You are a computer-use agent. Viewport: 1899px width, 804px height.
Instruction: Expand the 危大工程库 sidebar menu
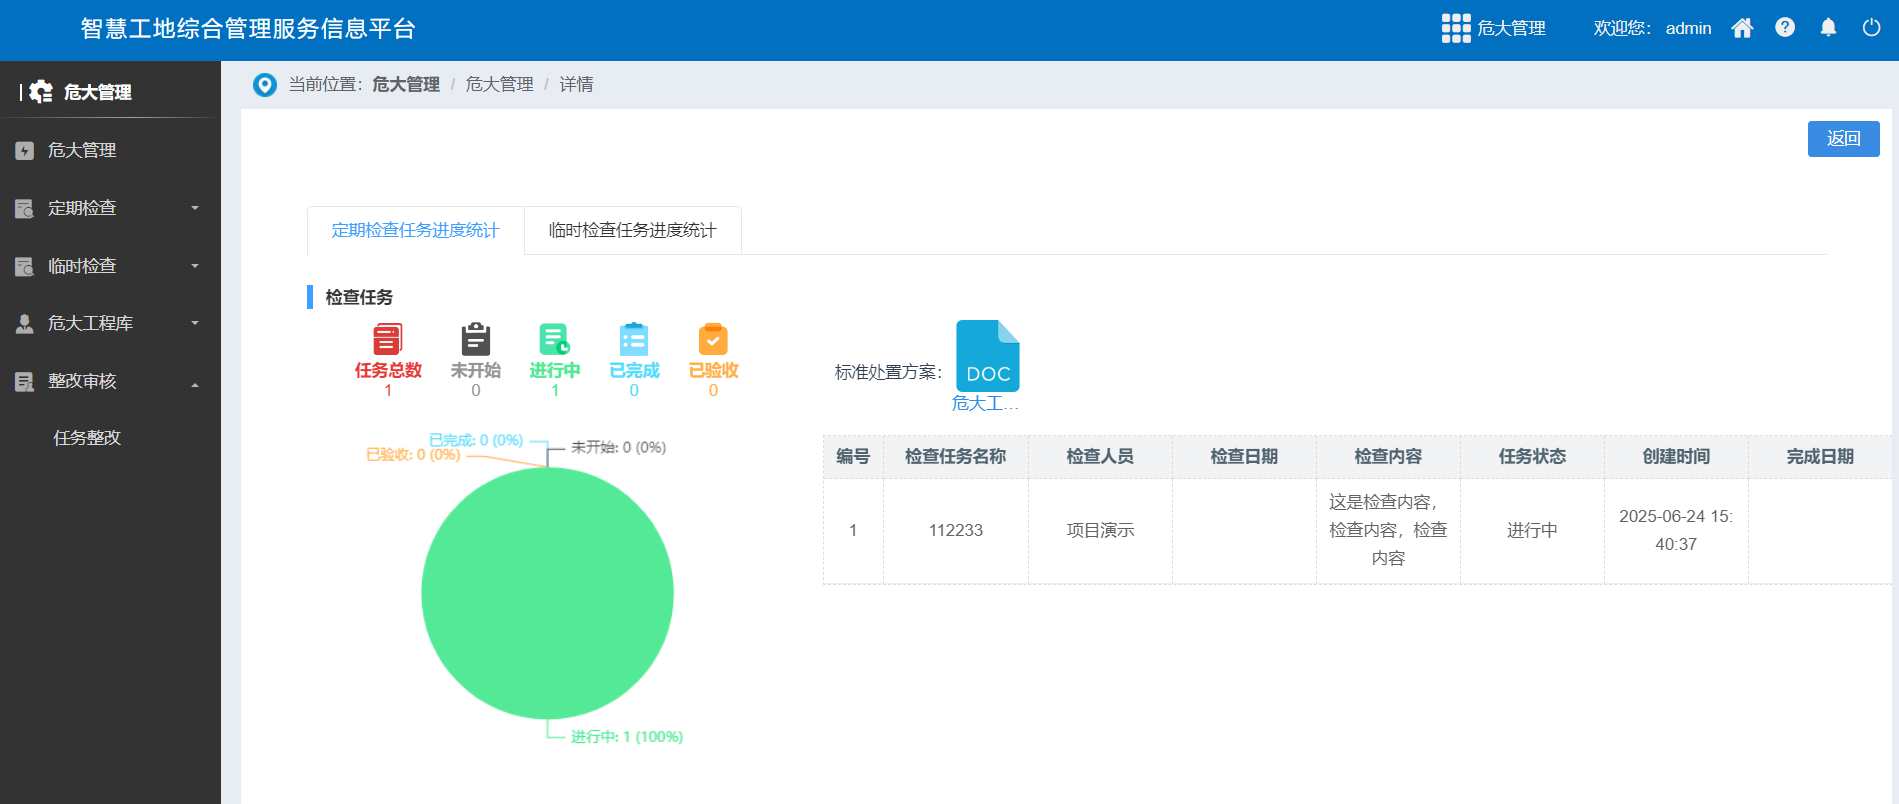pyautogui.click(x=109, y=323)
